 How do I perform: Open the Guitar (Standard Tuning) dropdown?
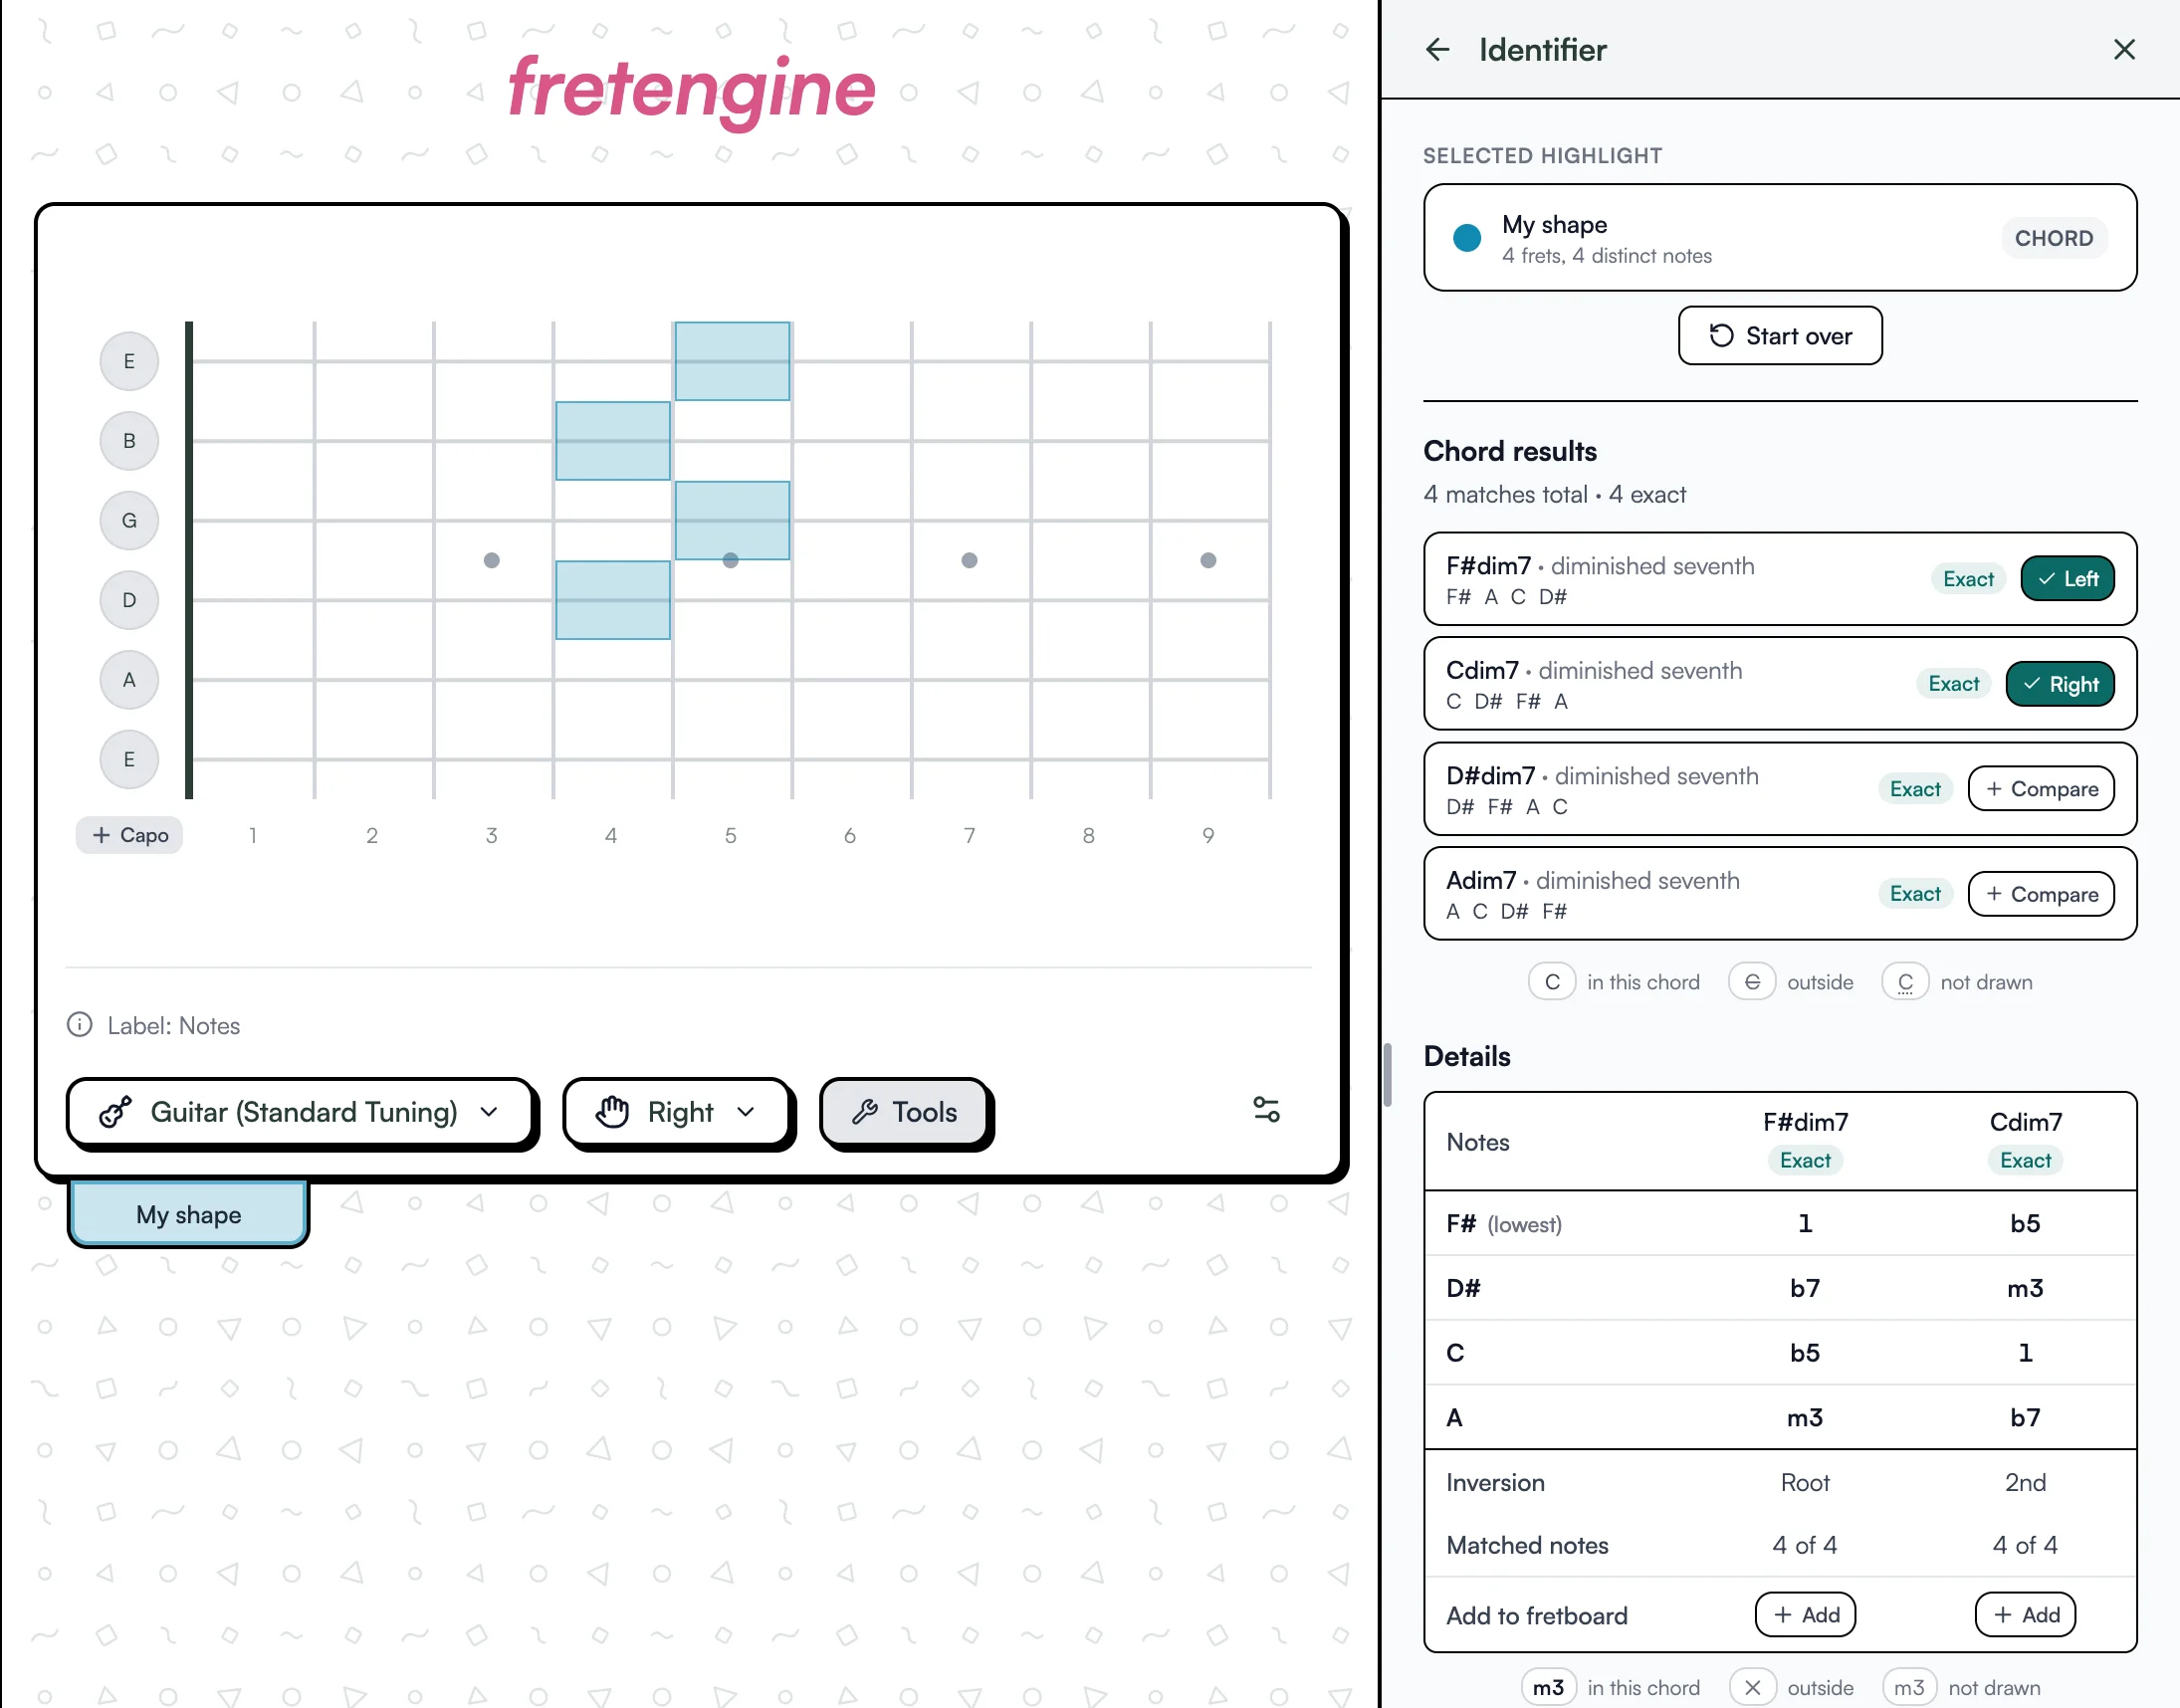pos(299,1112)
